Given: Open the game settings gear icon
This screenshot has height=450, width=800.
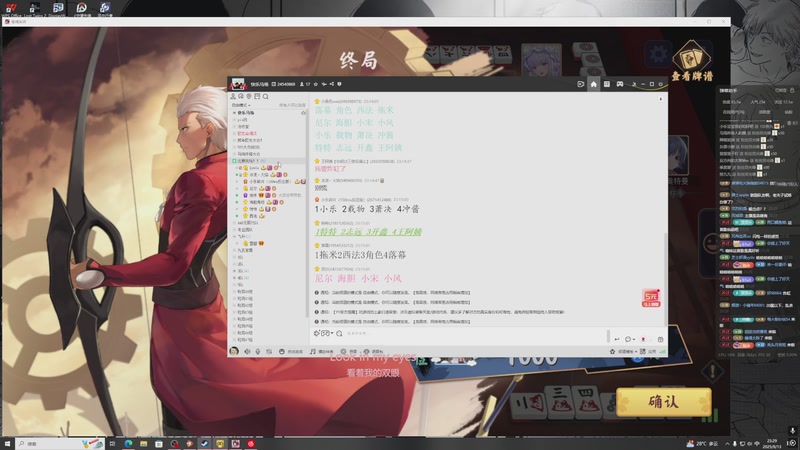Looking at the screenshot, I should [x=658, y=53].
